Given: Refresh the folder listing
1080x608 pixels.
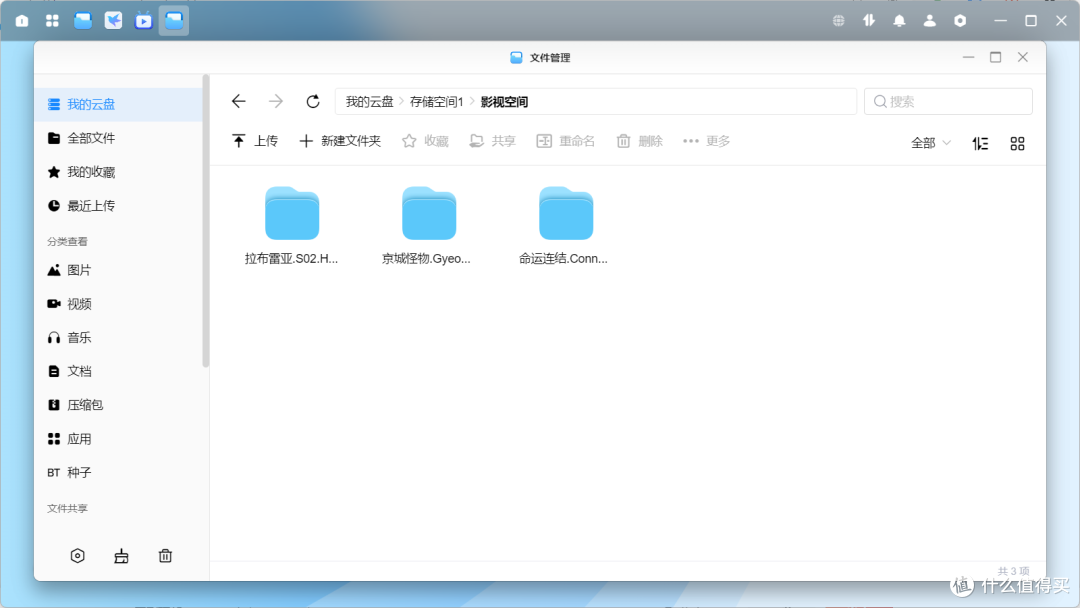Looking at the screenshot, I should [313, 101].
